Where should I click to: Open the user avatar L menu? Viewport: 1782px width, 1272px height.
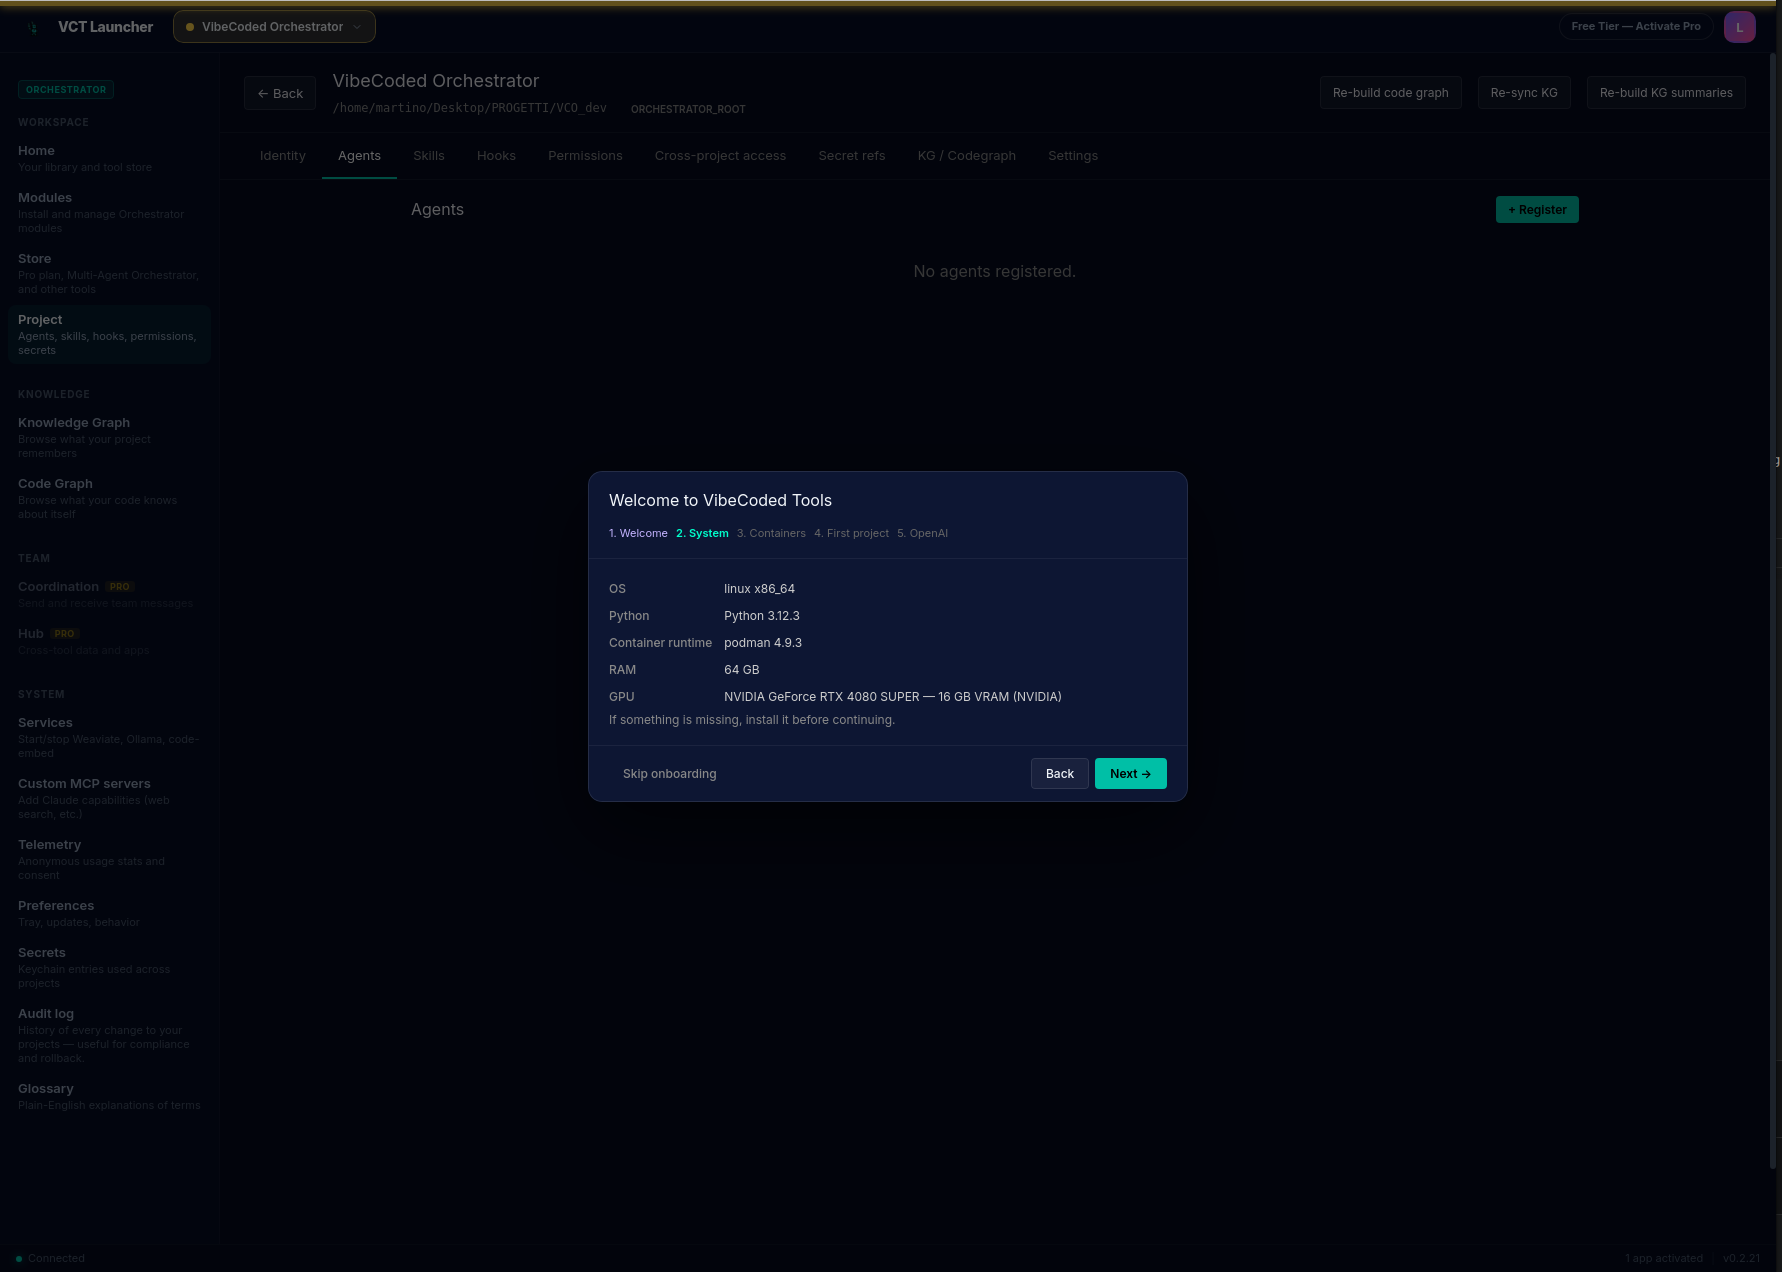1739,27
